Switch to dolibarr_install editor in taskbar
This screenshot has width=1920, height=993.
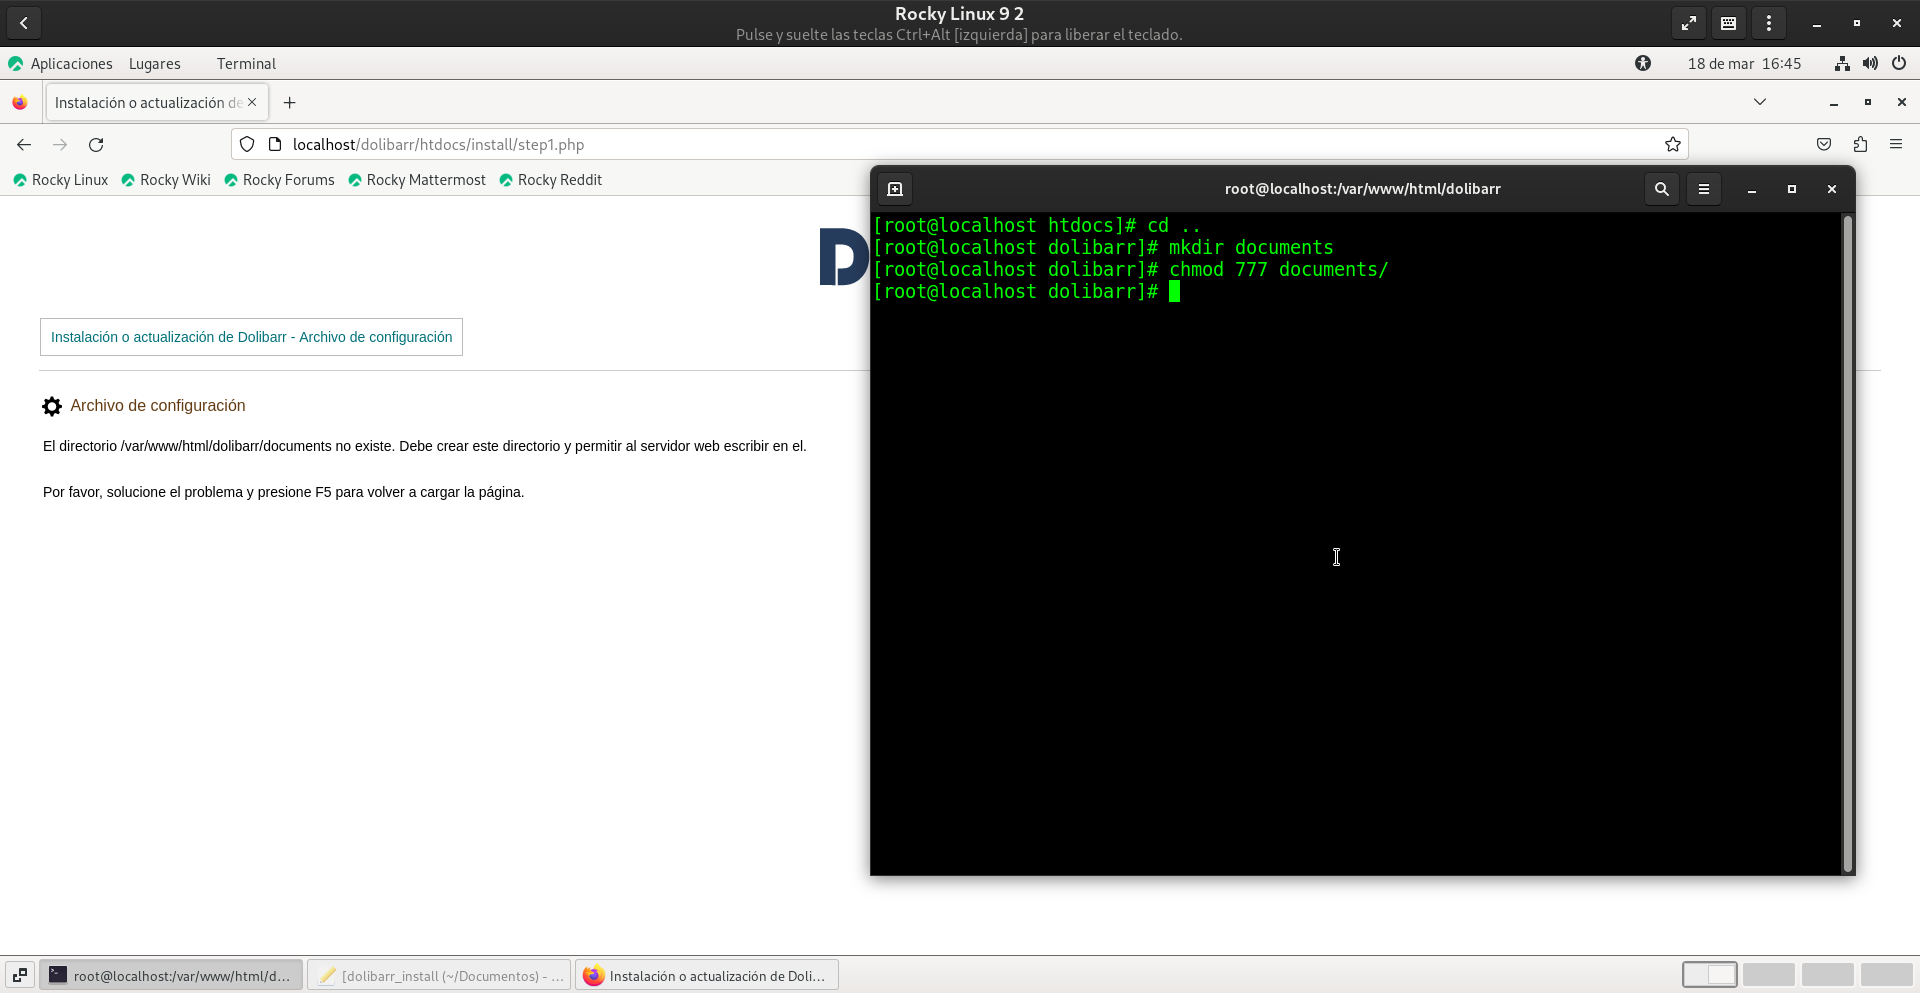[440, 975]
